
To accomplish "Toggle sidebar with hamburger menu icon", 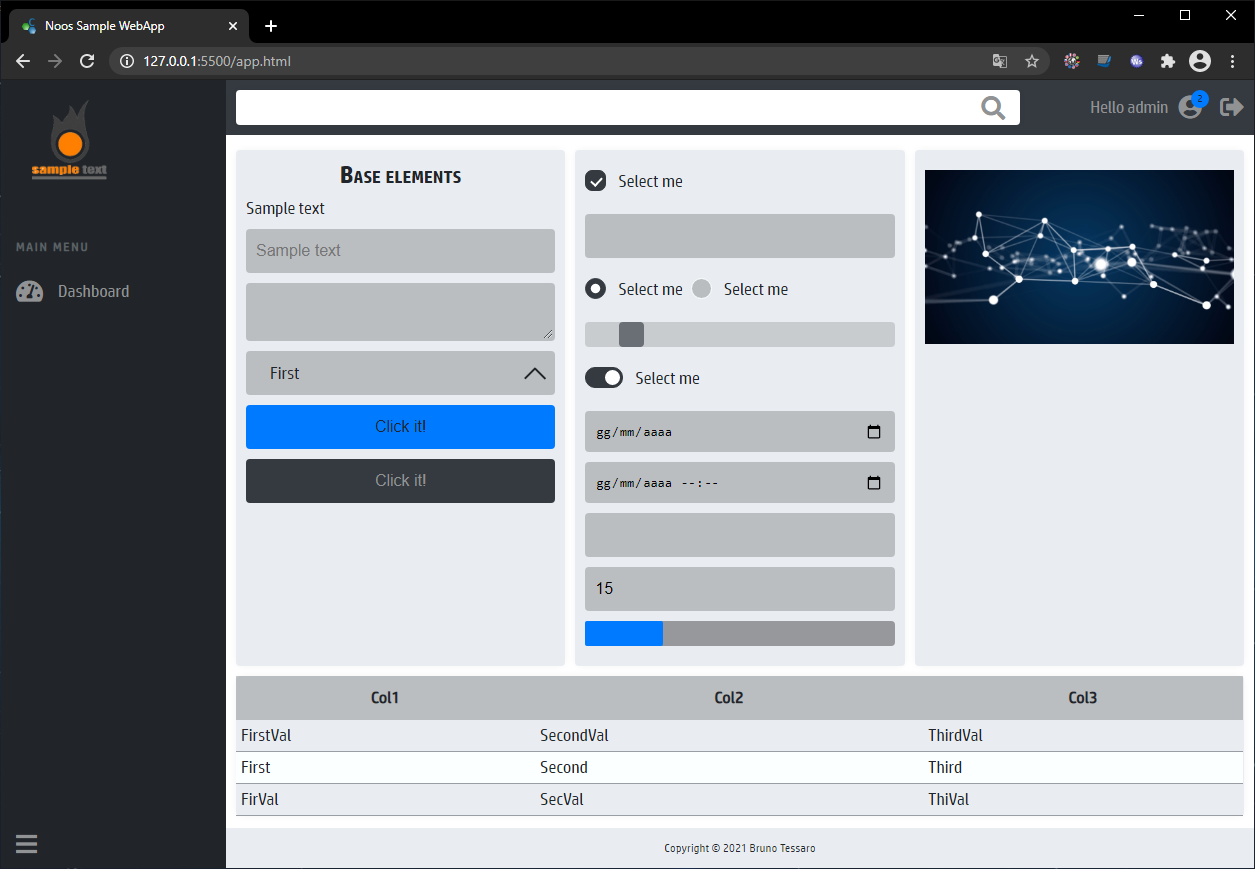I will click(x=27, y=843).
